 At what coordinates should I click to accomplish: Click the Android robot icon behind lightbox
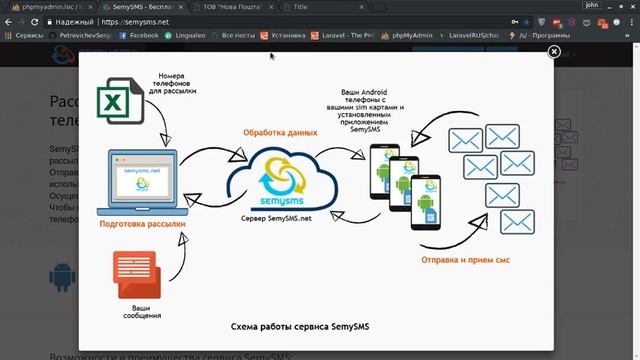point(62,277)
